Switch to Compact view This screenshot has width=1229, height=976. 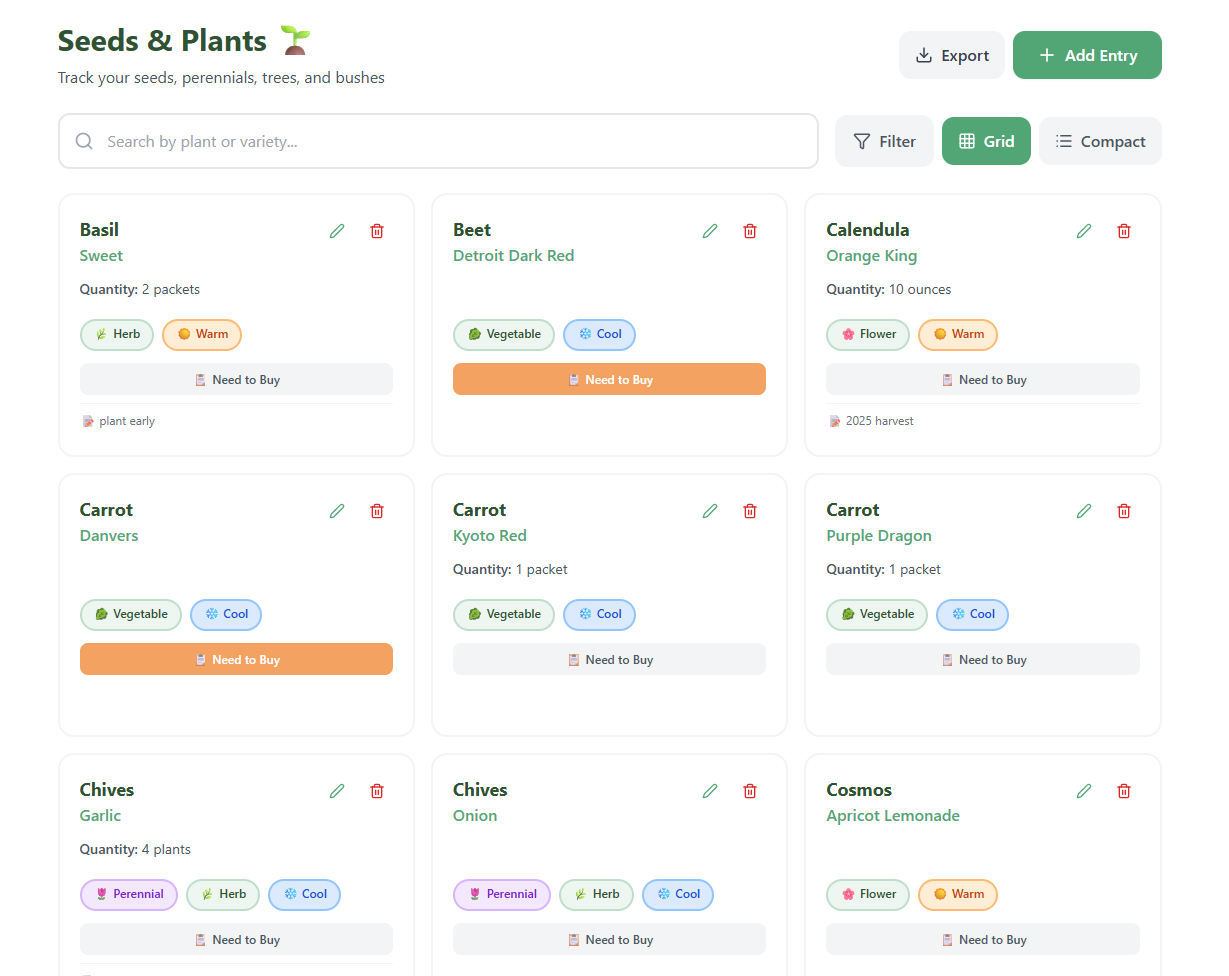[1100, 141]
